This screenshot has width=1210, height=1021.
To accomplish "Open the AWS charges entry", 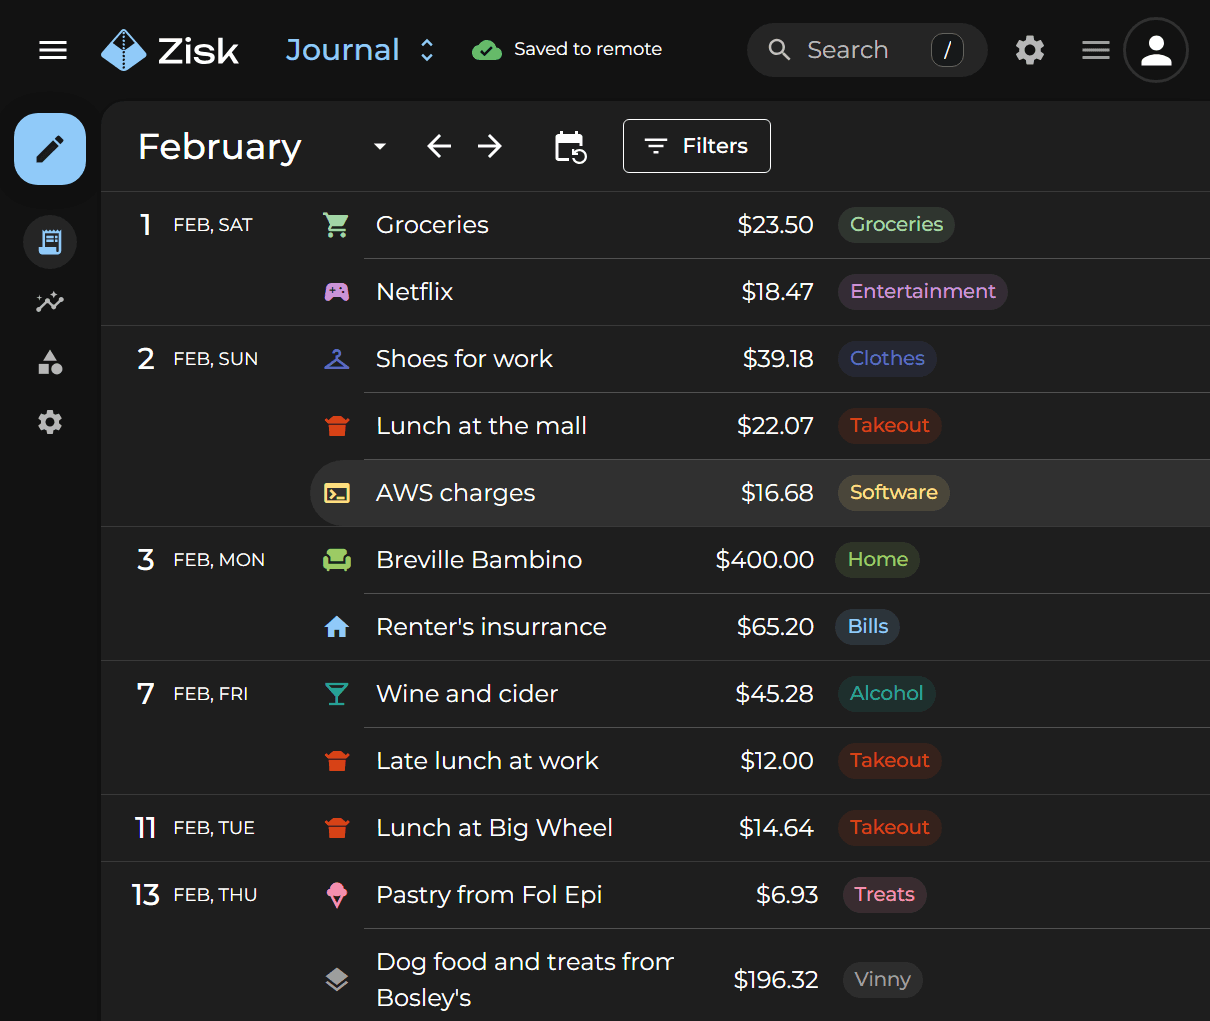I will (760, 493).
